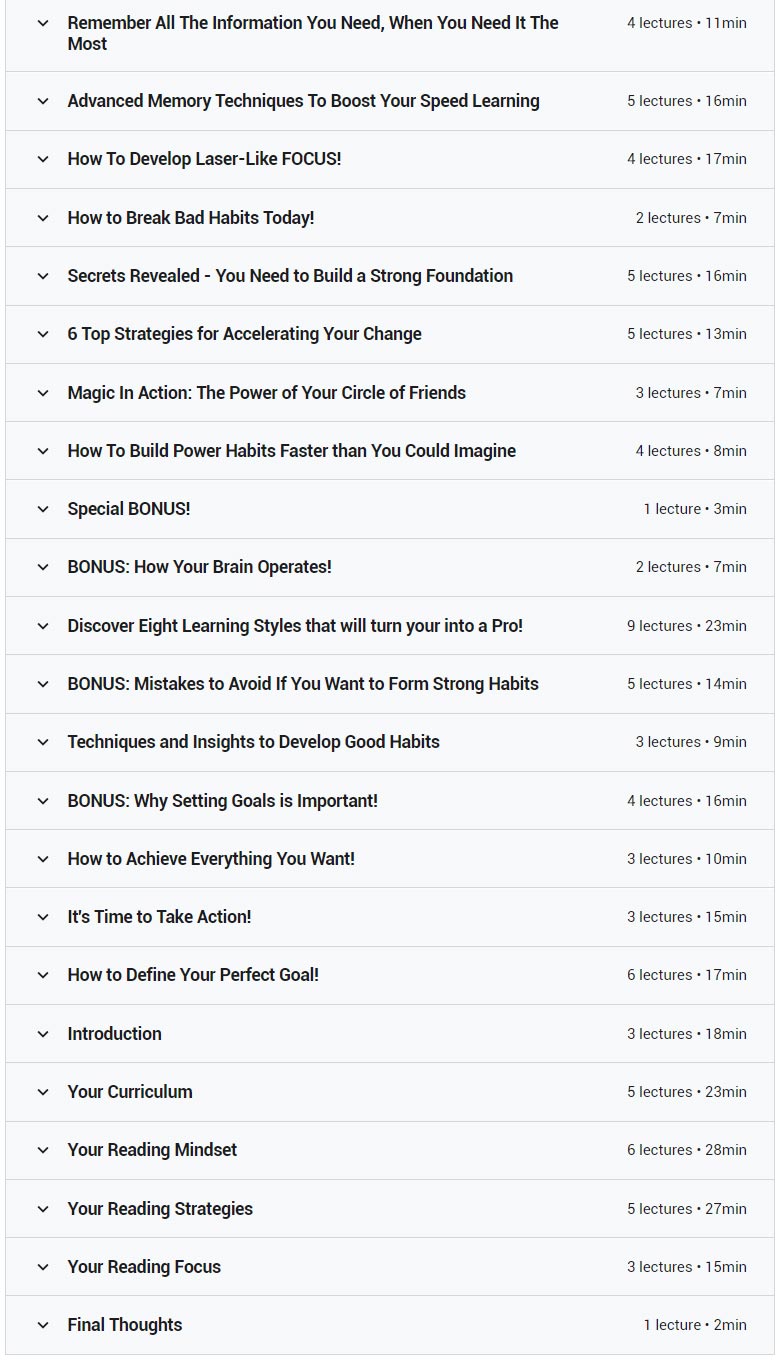Expand the Introduction section chevron
Viewport: 780px width, 1360px height.
point(43,1034)
